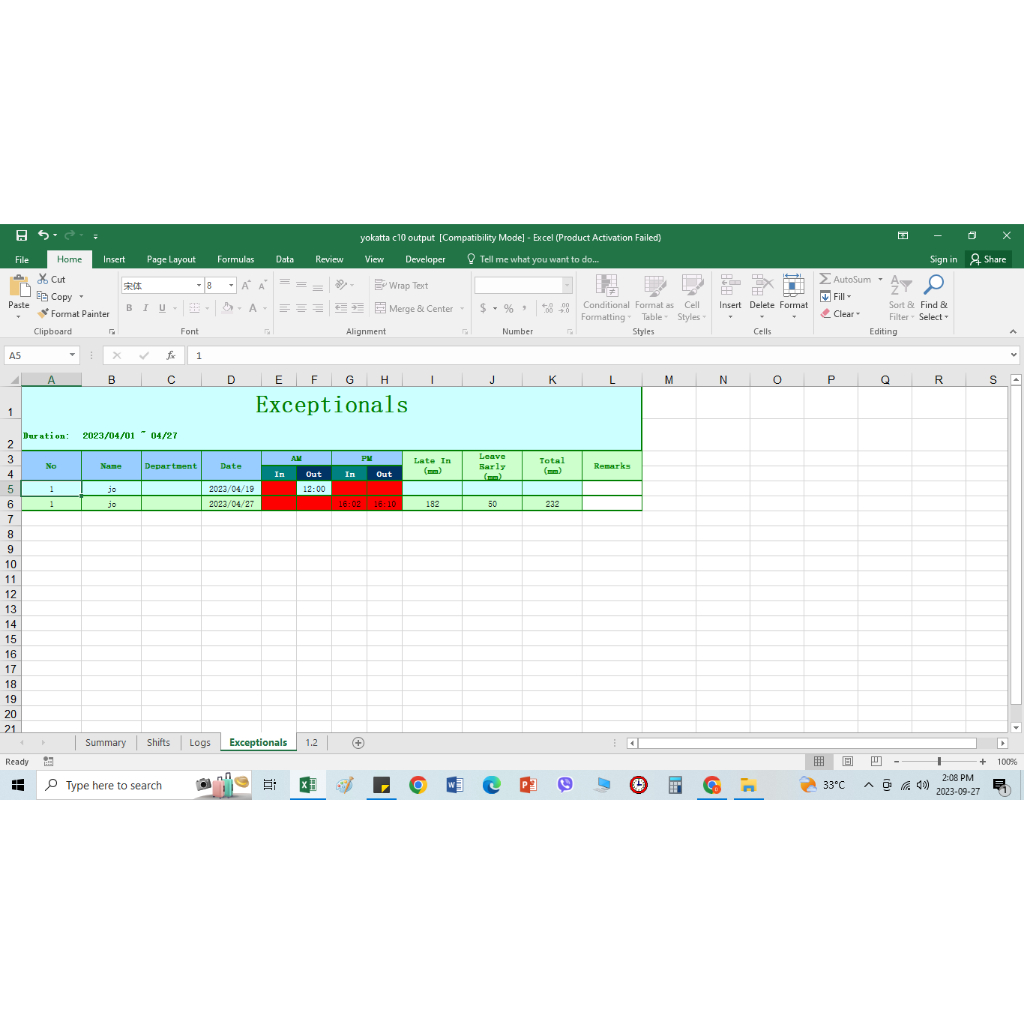
Task: Click the Delete cells icon
Action: (x=762, y=286)
